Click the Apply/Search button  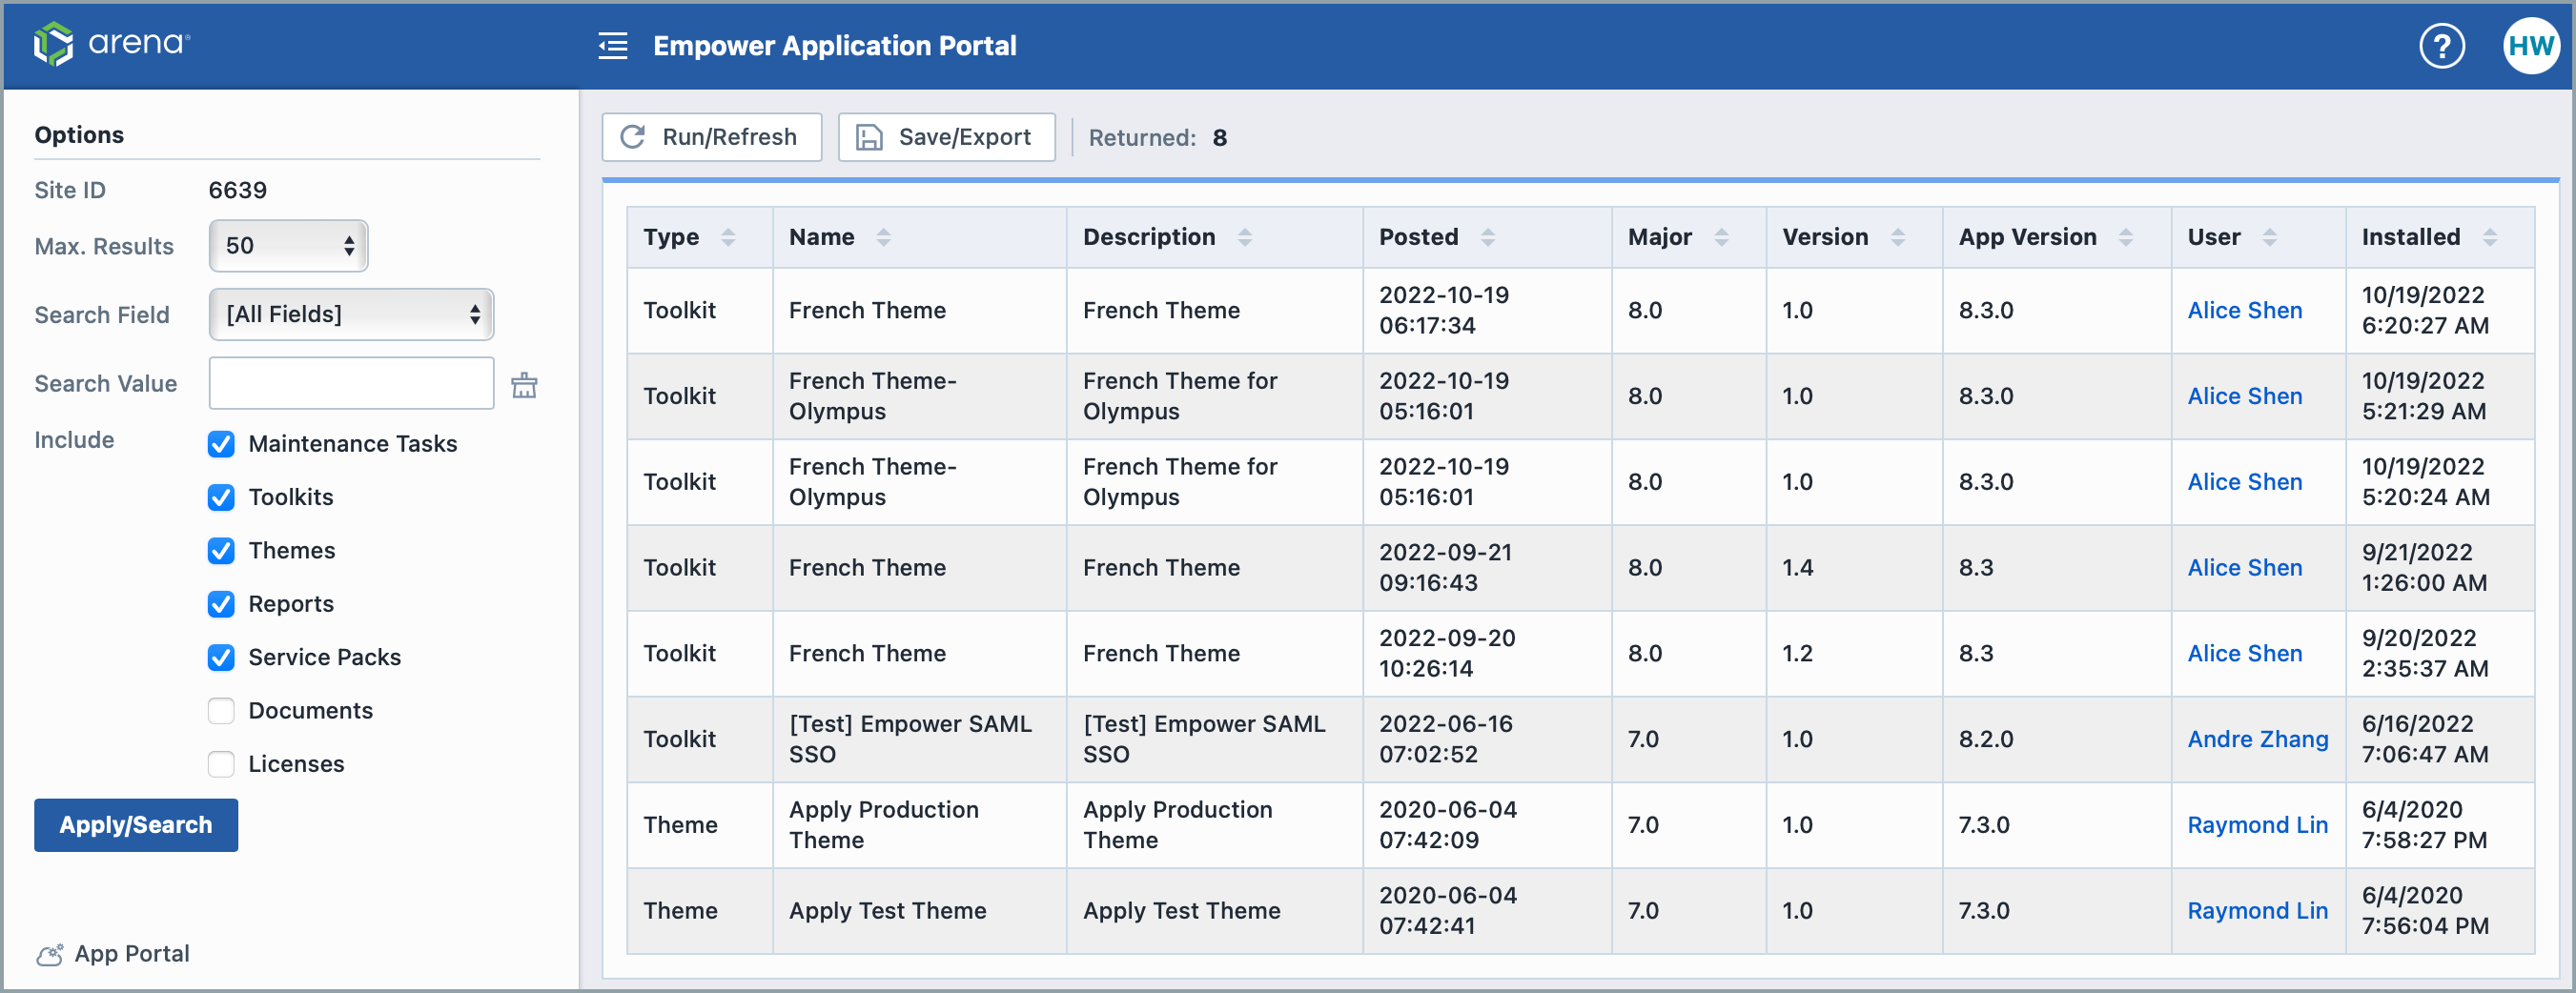136,825
